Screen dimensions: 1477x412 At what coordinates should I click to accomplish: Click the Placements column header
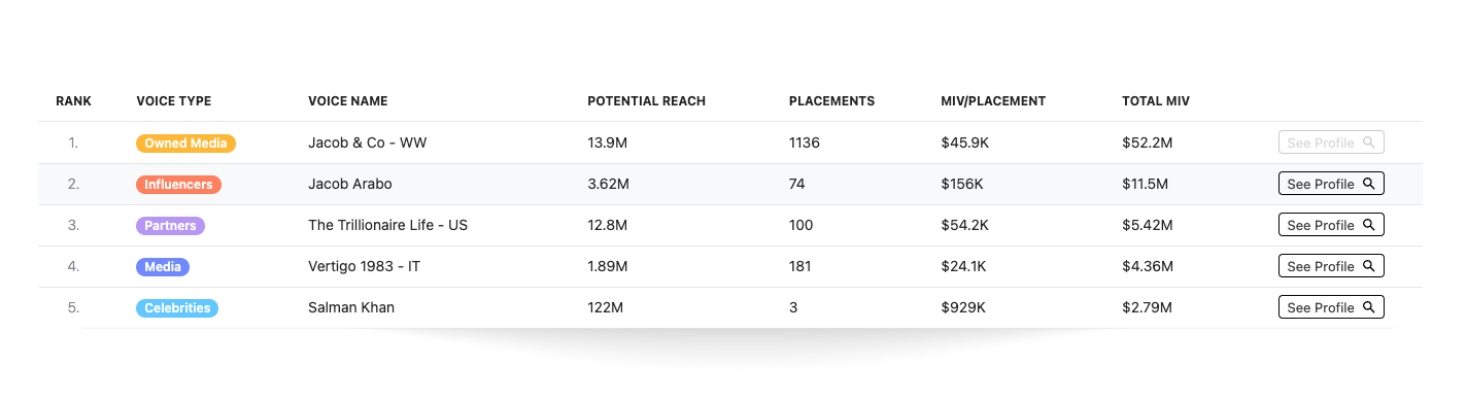coord(831,101)
